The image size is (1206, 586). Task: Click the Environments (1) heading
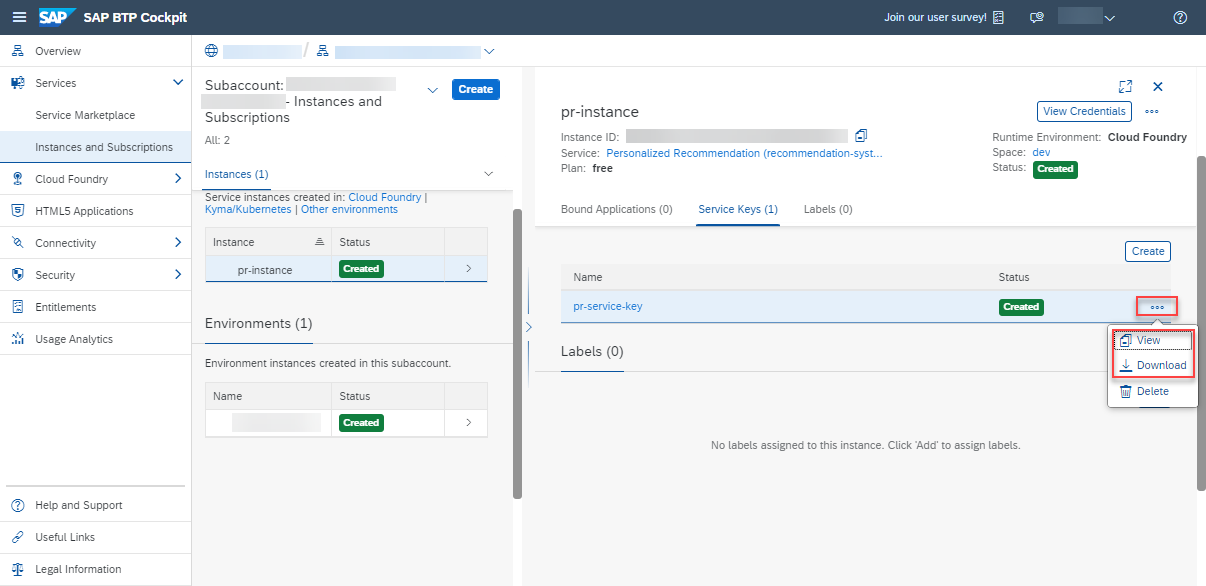pos(258,324)
